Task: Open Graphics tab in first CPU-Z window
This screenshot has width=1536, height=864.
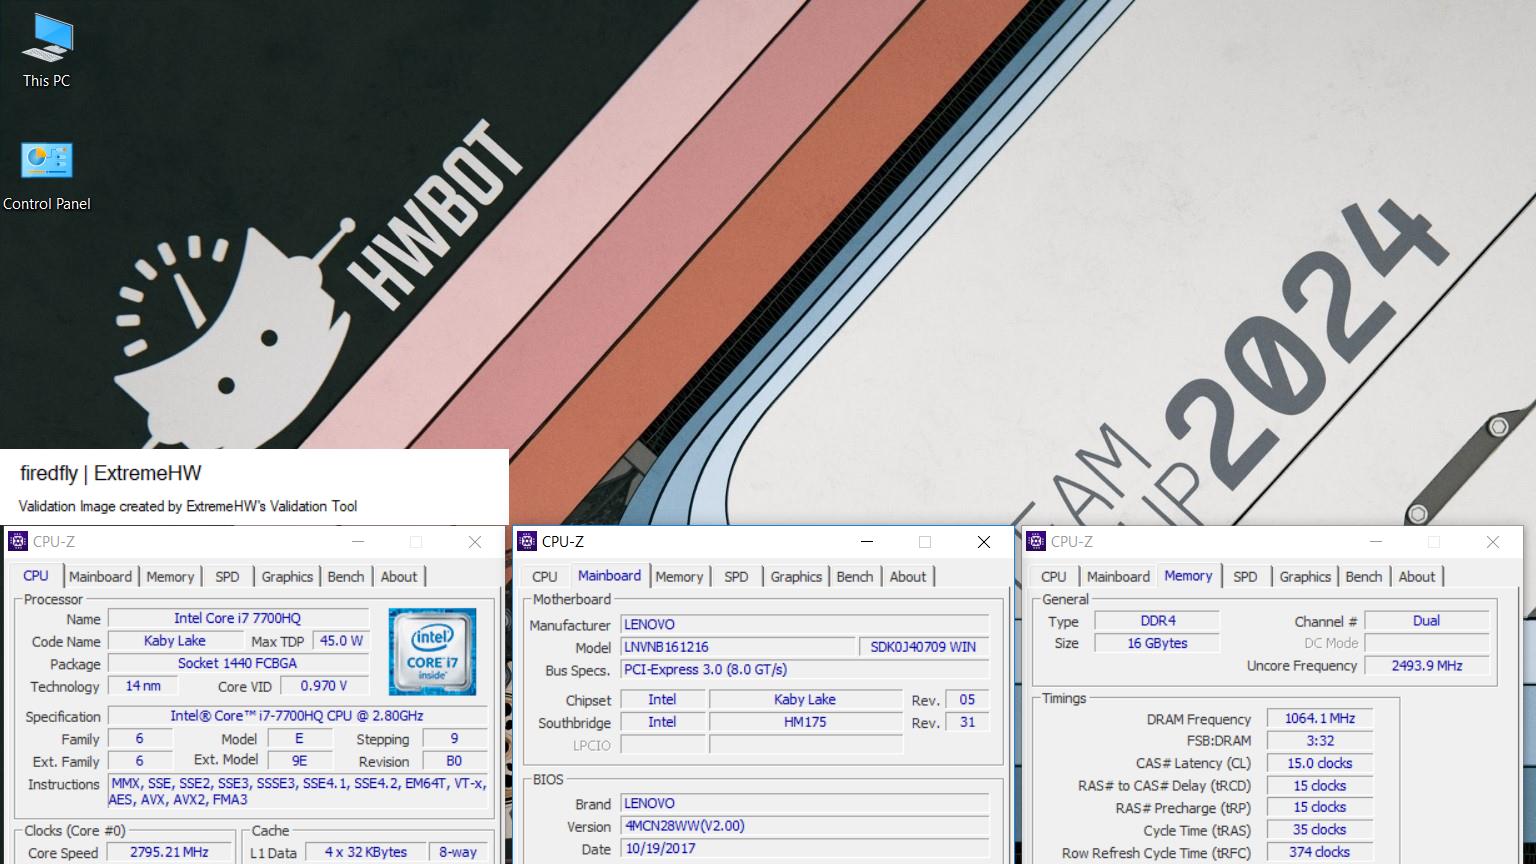Action: click(x=287, y=577)
